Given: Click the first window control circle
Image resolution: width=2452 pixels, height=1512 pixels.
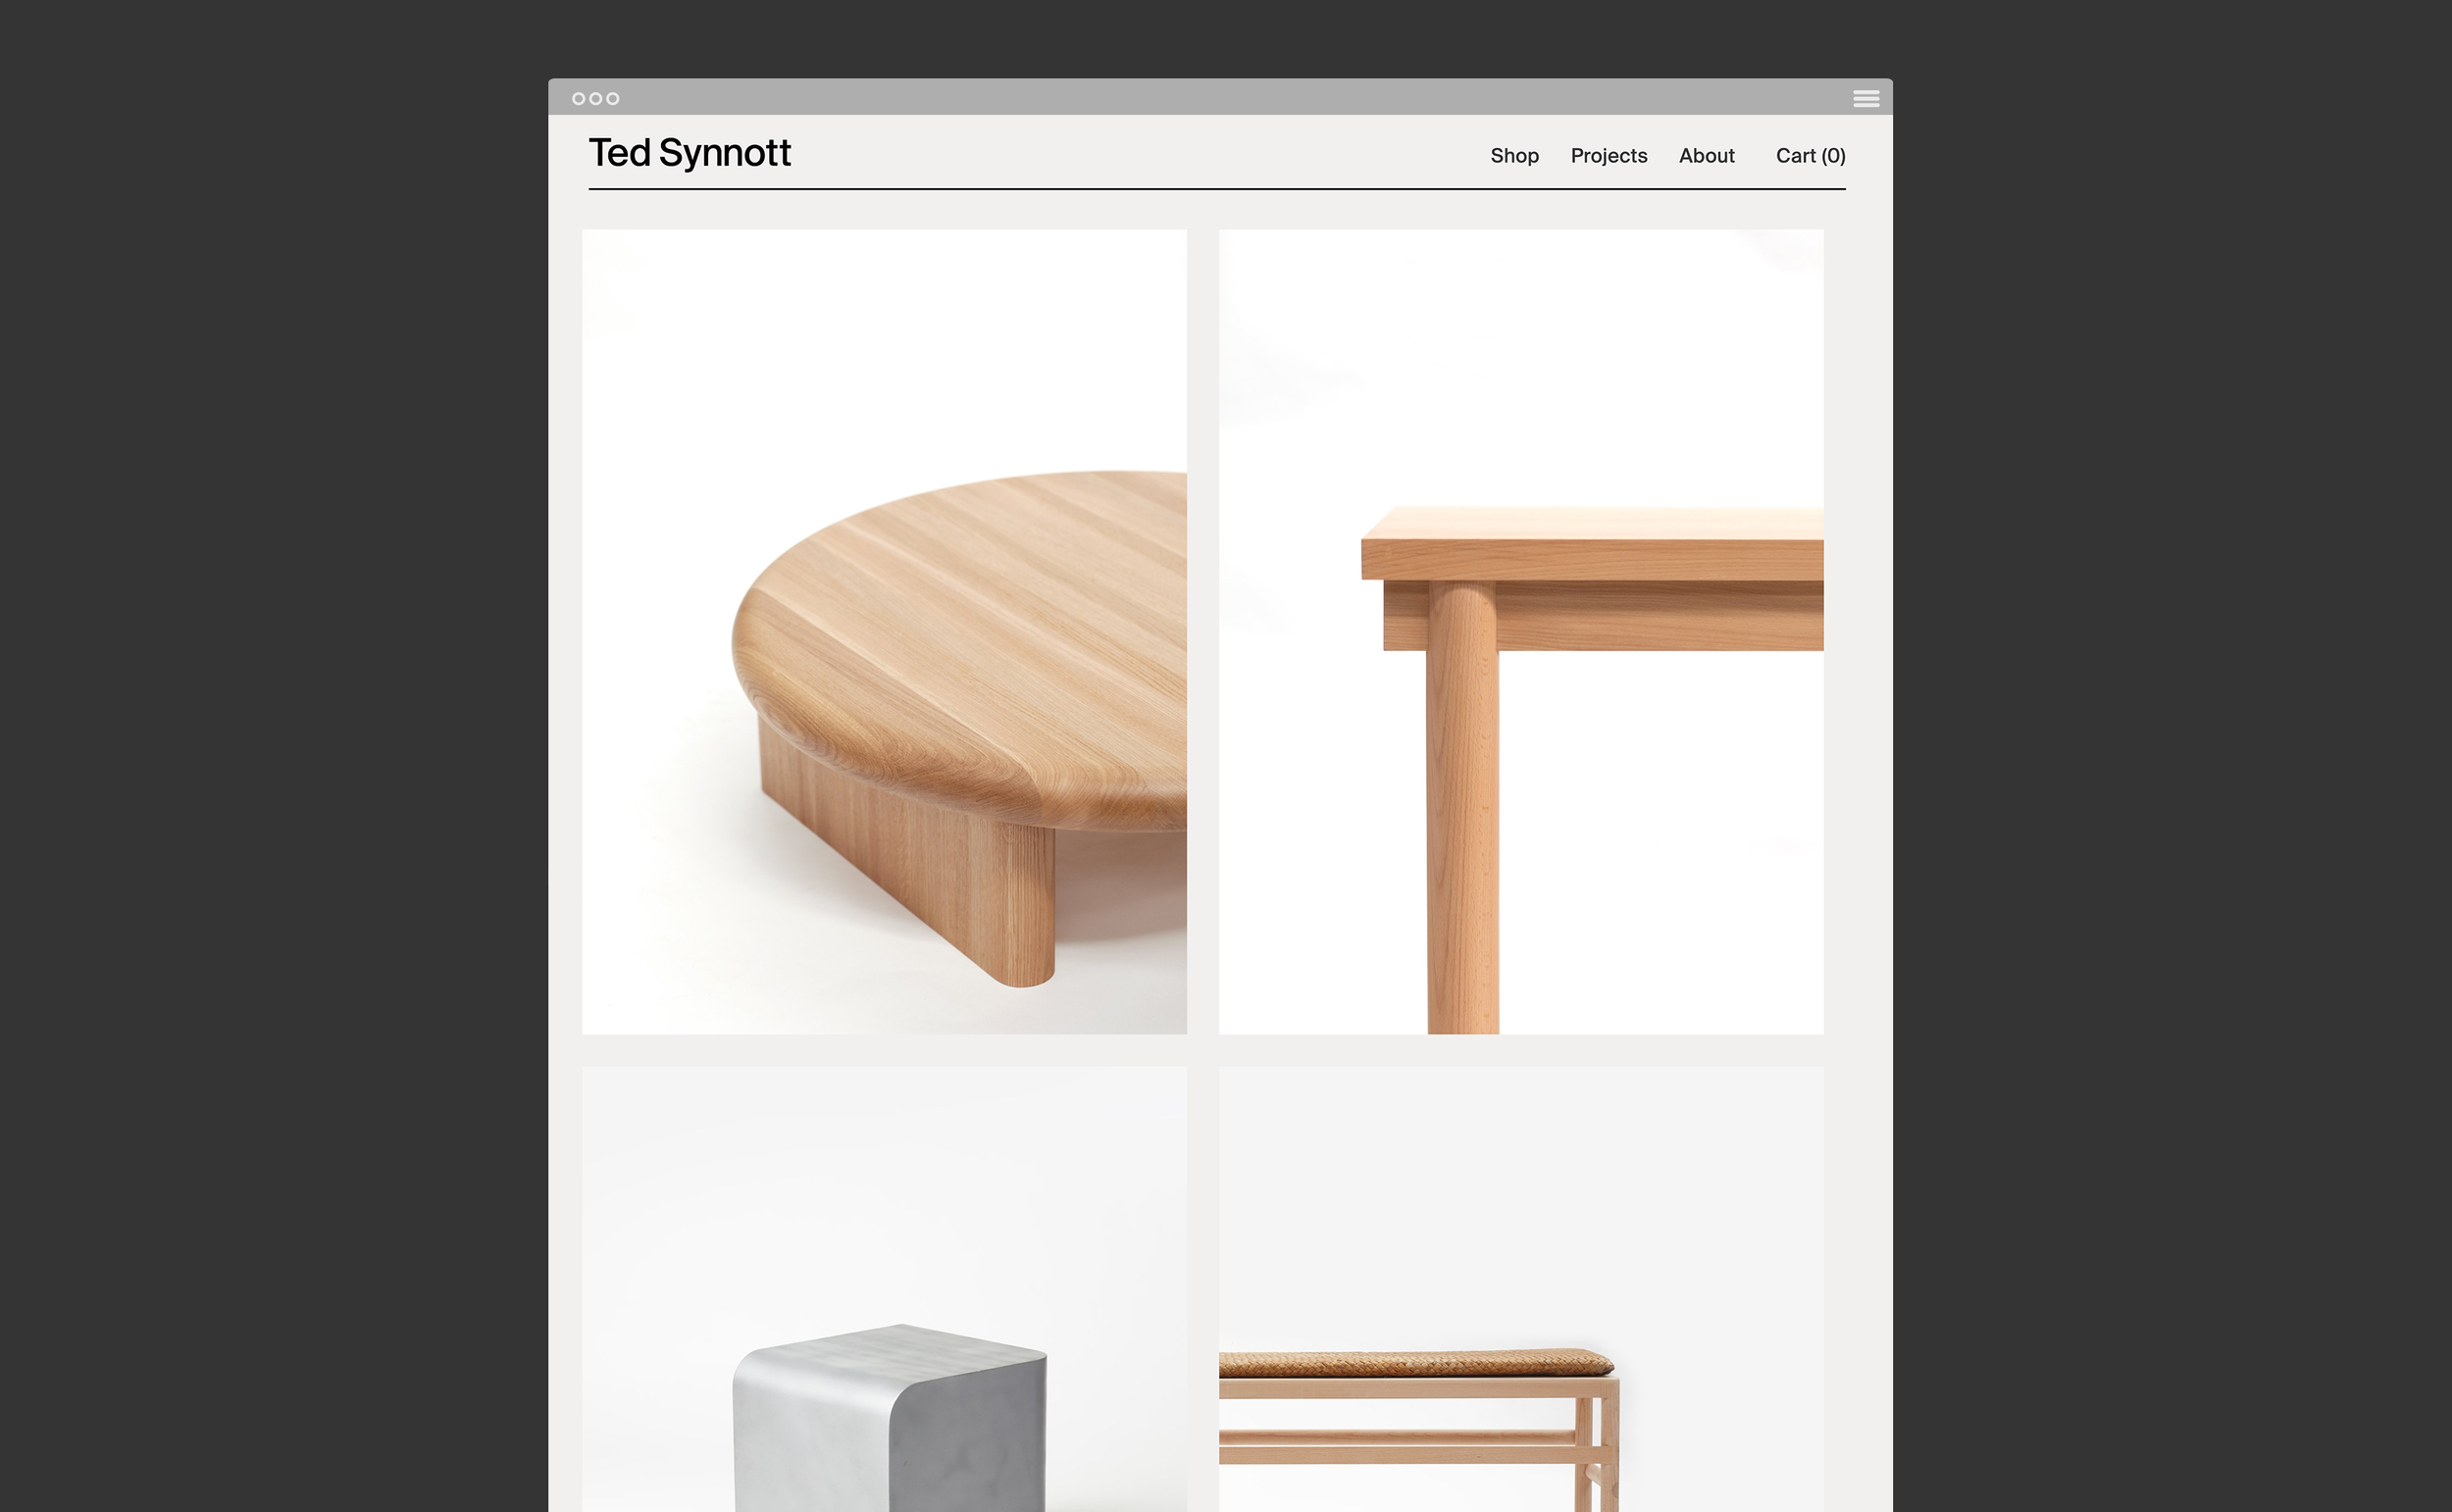Looking at the screenshot, I should click(x=578, y=98).
